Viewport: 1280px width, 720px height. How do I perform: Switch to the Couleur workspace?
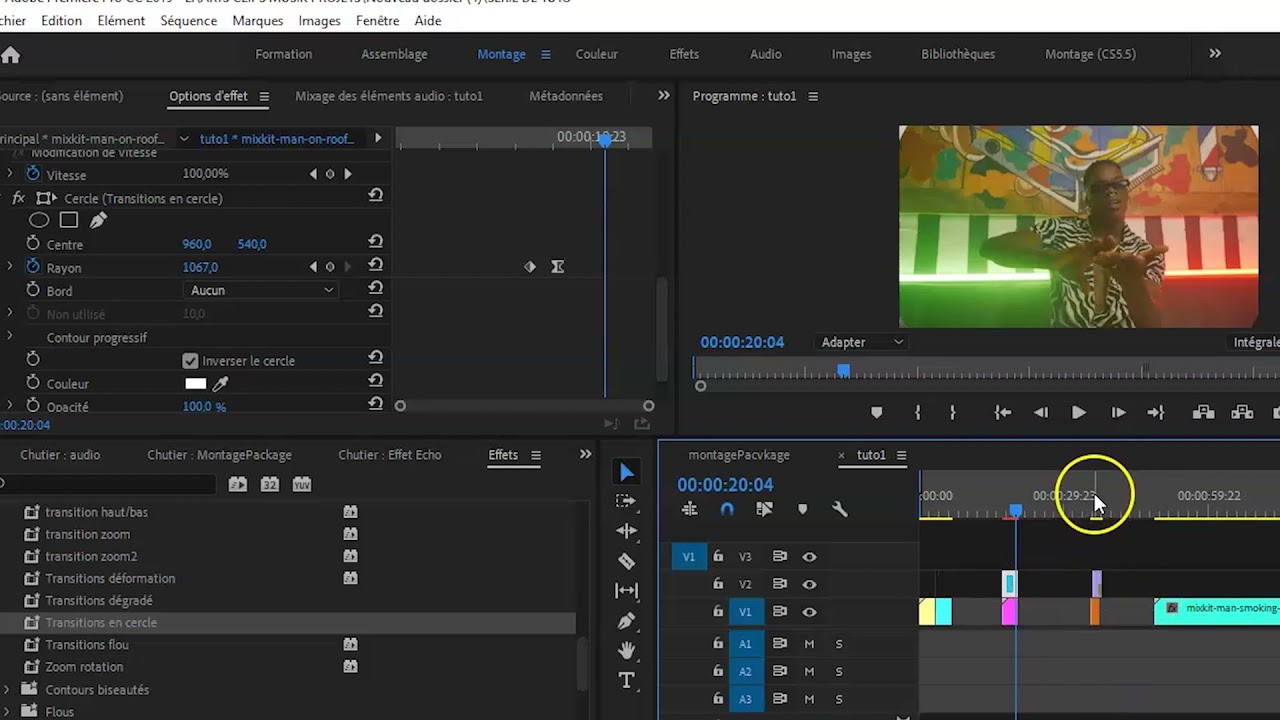click(597, 54)
